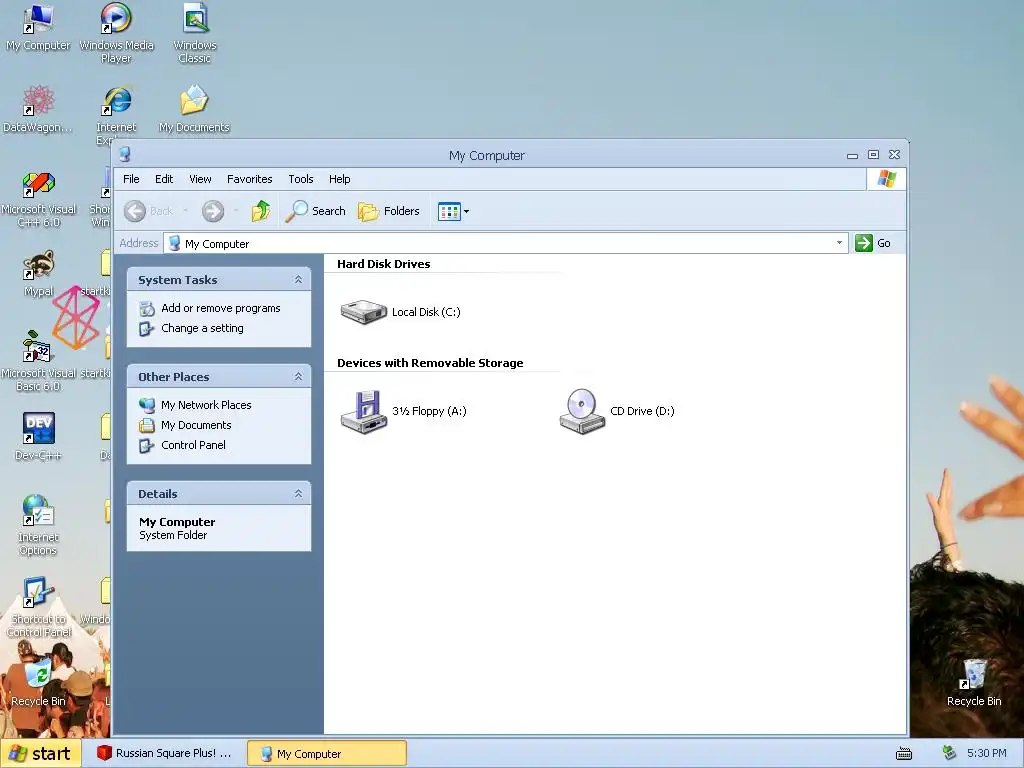The image size is (1024, 768).
Task: Open My Documents in Other Places
Action: tap(196, 425)
